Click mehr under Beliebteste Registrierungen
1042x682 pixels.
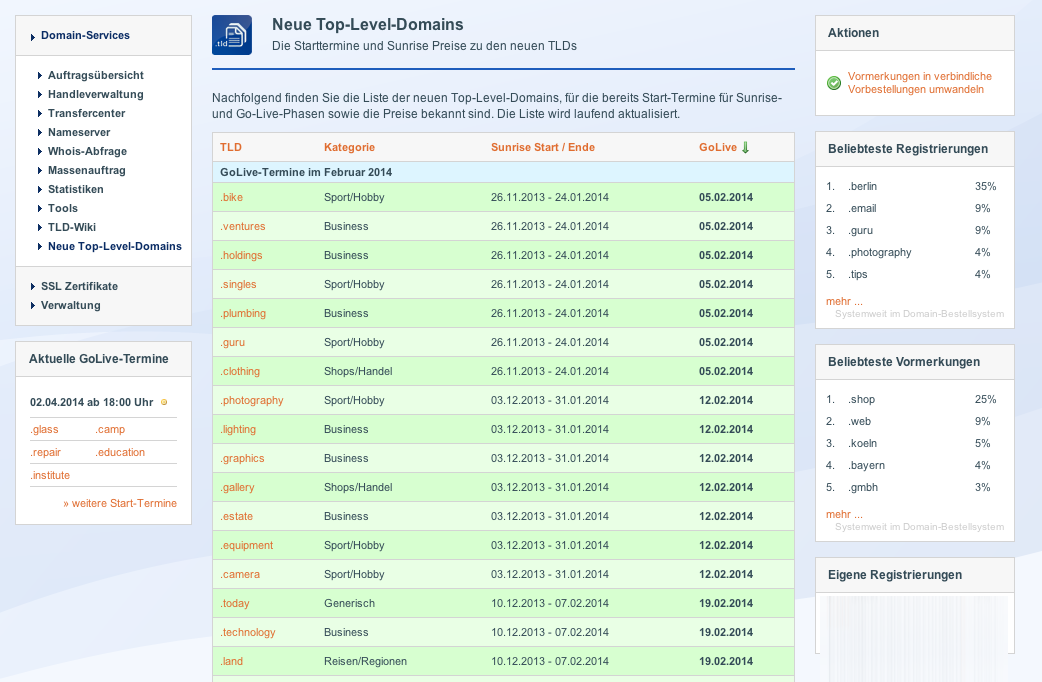[x=843, y=301]
